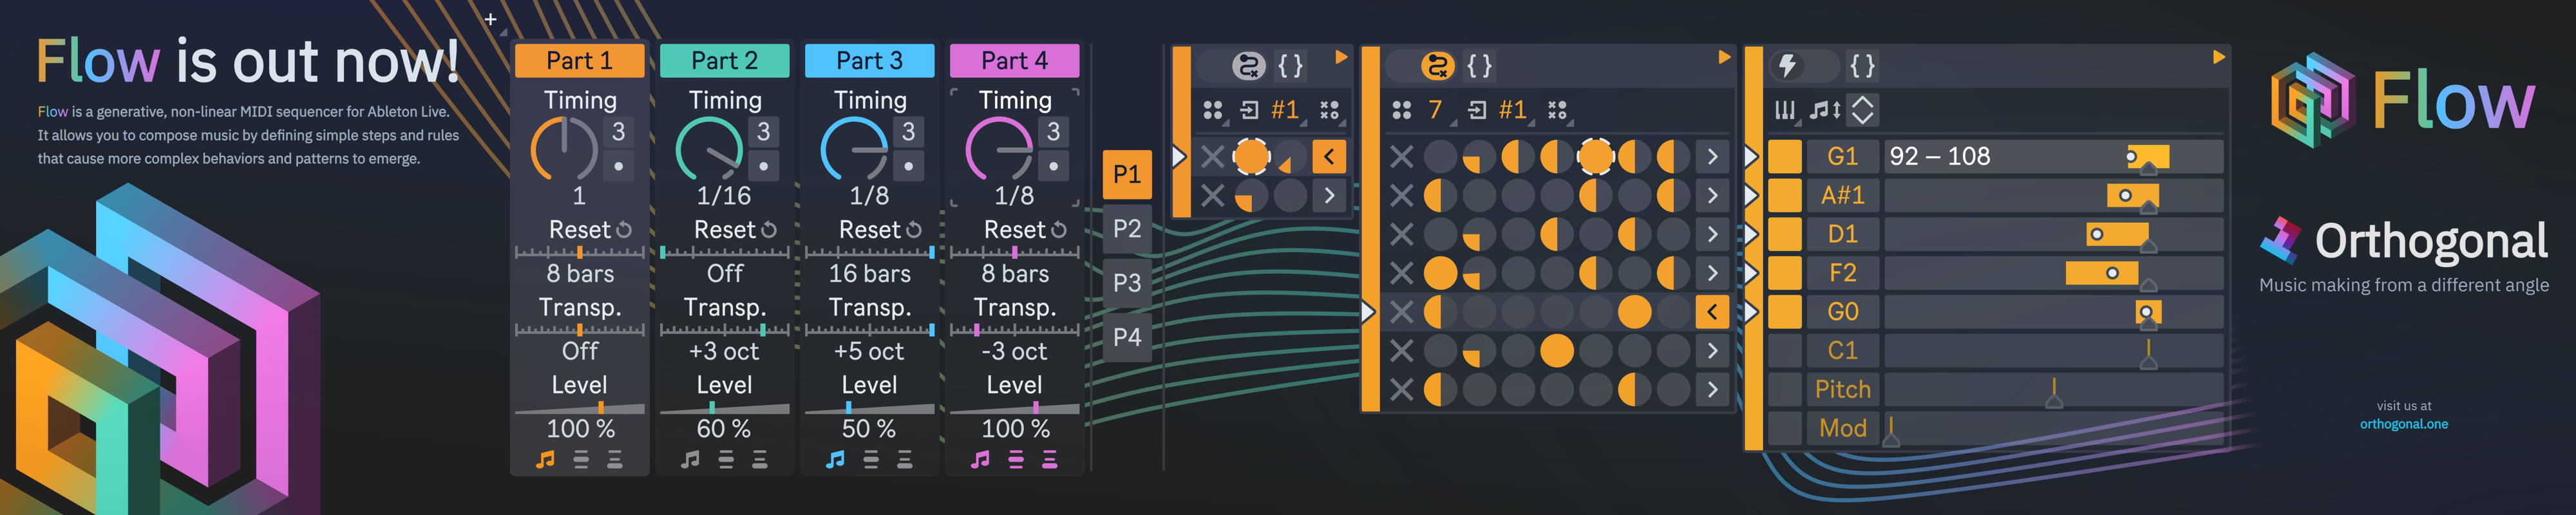Click the Reset circular arrow in Part 2
2576x515 pixels.
(x=768, y=230)
